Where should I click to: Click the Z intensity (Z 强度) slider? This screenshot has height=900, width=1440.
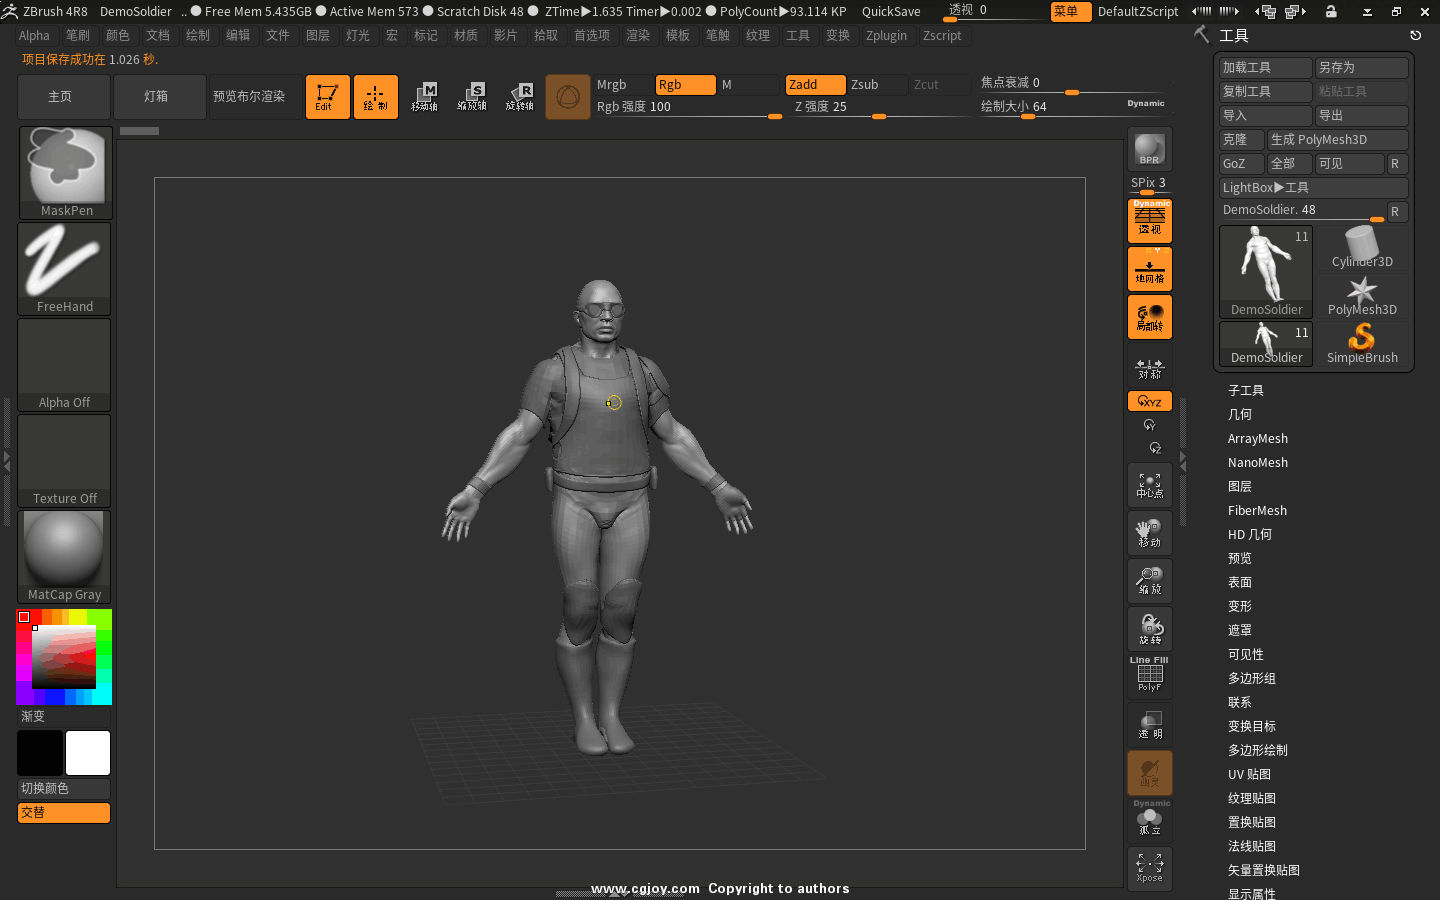pyautogui.click(x=880, y=107)
